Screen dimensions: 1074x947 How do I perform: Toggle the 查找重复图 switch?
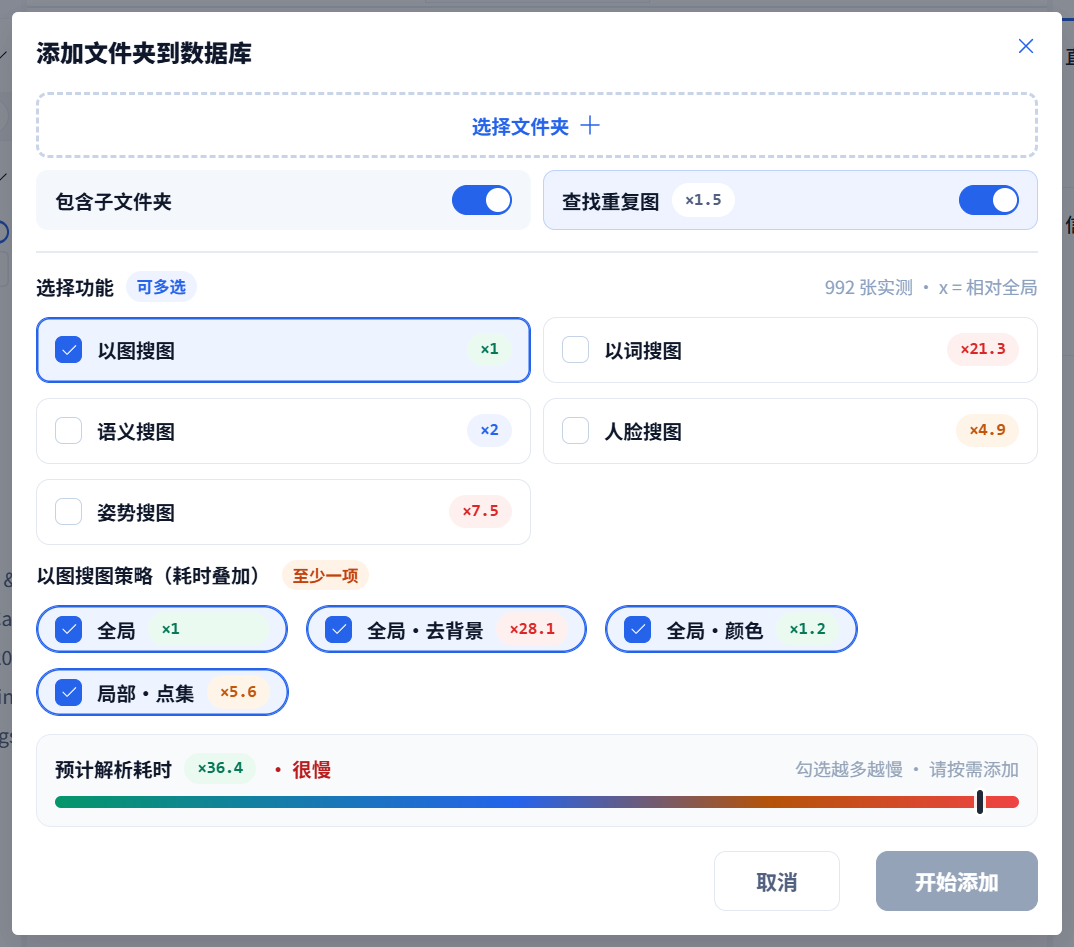coord(988,201)
